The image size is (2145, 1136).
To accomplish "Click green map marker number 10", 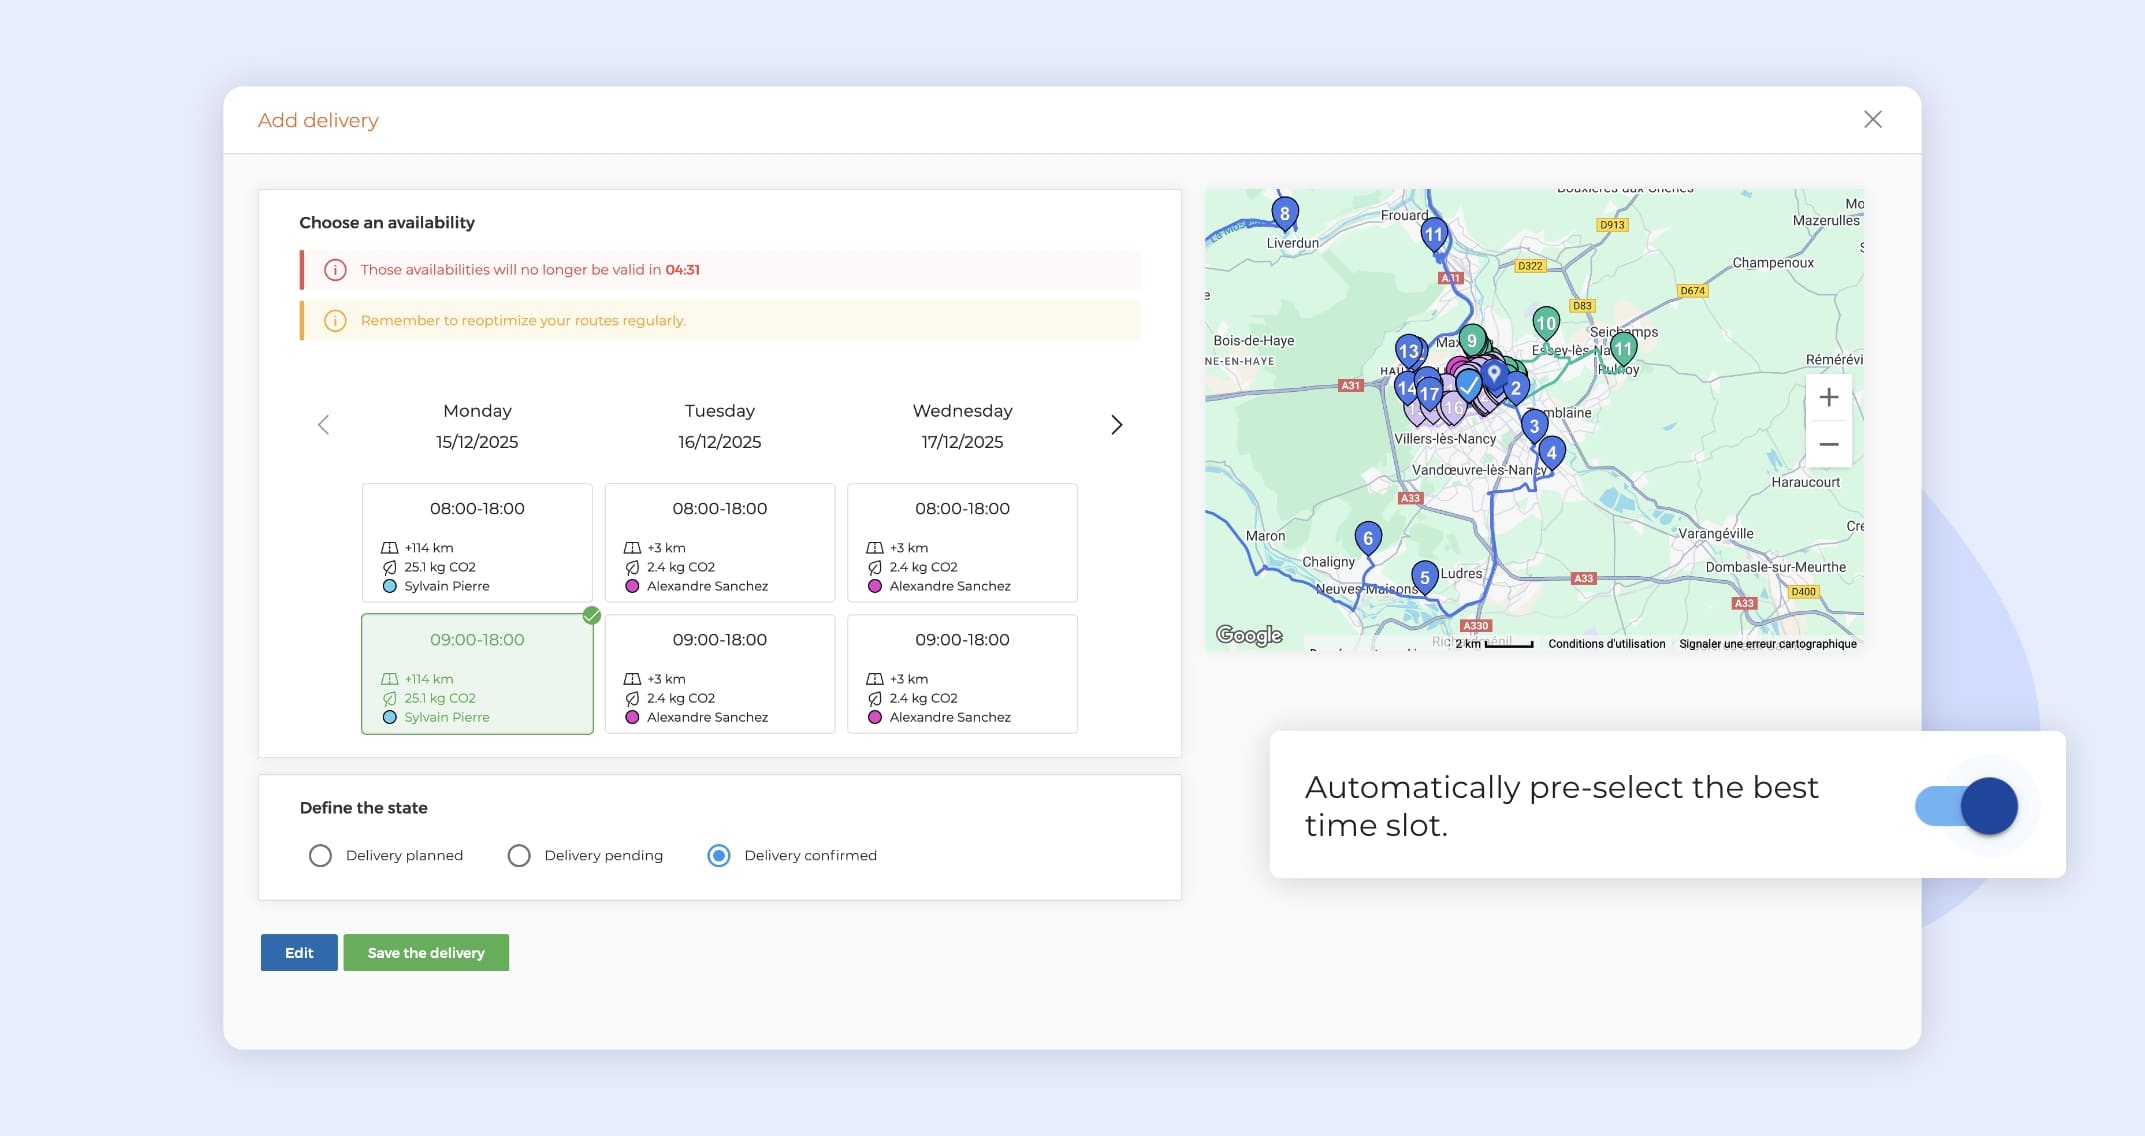I will 1546,323.
